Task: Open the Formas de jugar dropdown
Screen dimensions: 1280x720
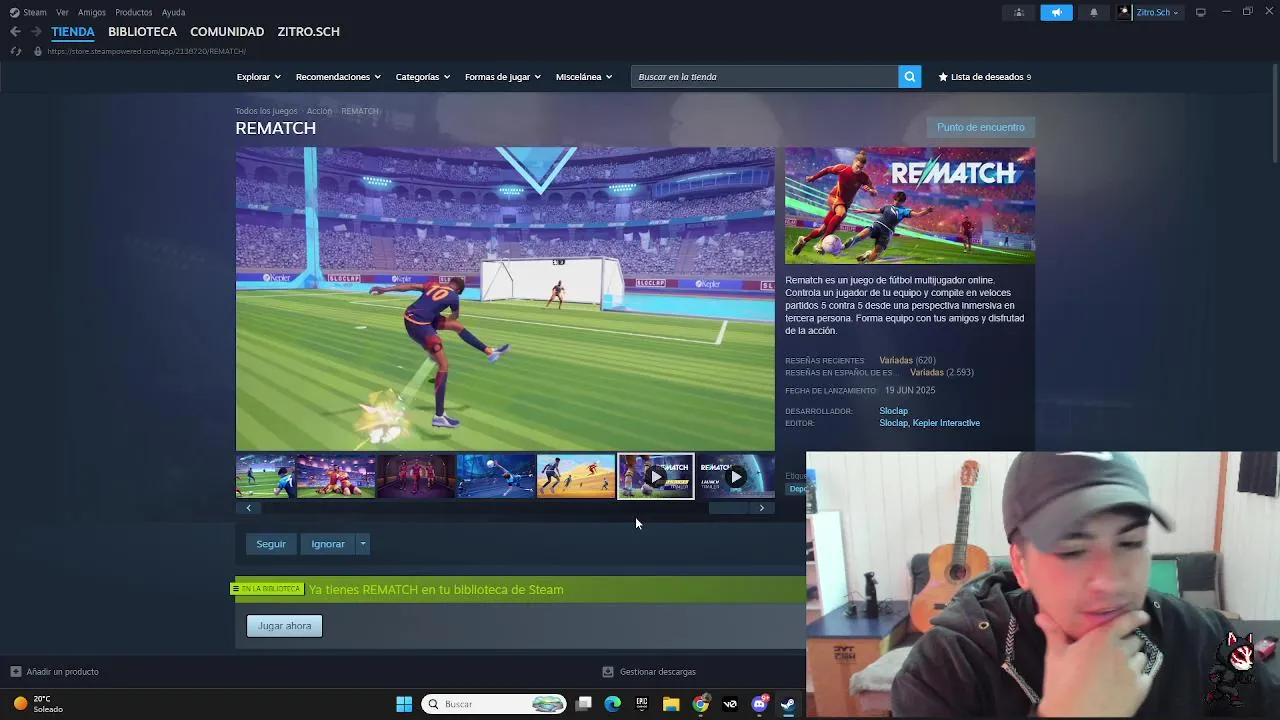Action: coord(502,77)
